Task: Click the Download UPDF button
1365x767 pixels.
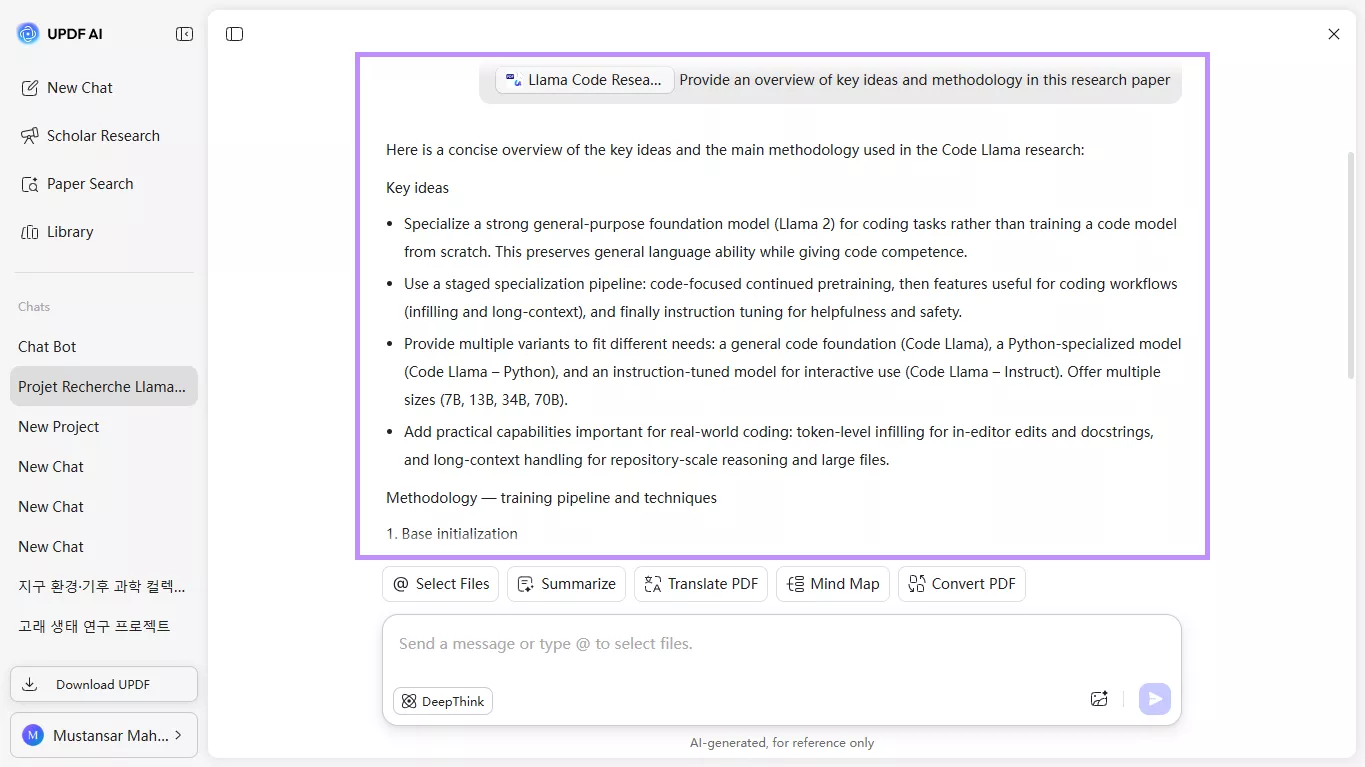Action: (104, 685)
